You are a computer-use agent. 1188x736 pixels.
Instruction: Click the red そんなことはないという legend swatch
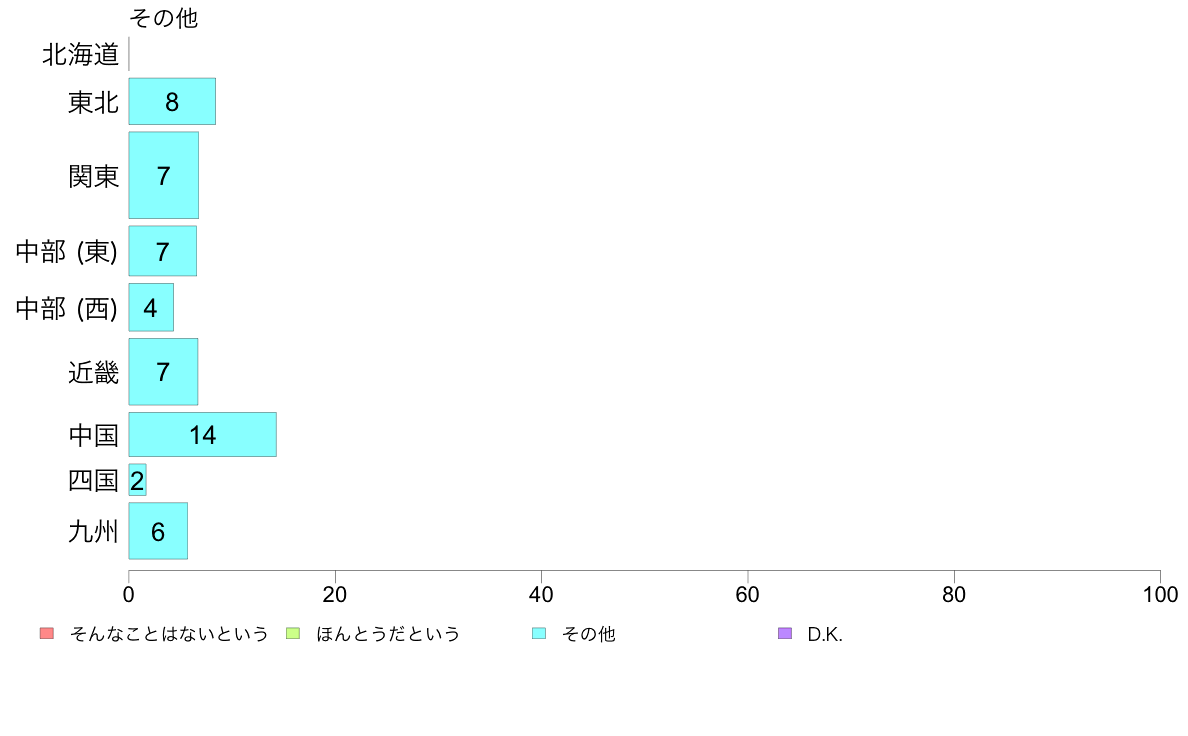pyautogui.click(x=47, y=633)
